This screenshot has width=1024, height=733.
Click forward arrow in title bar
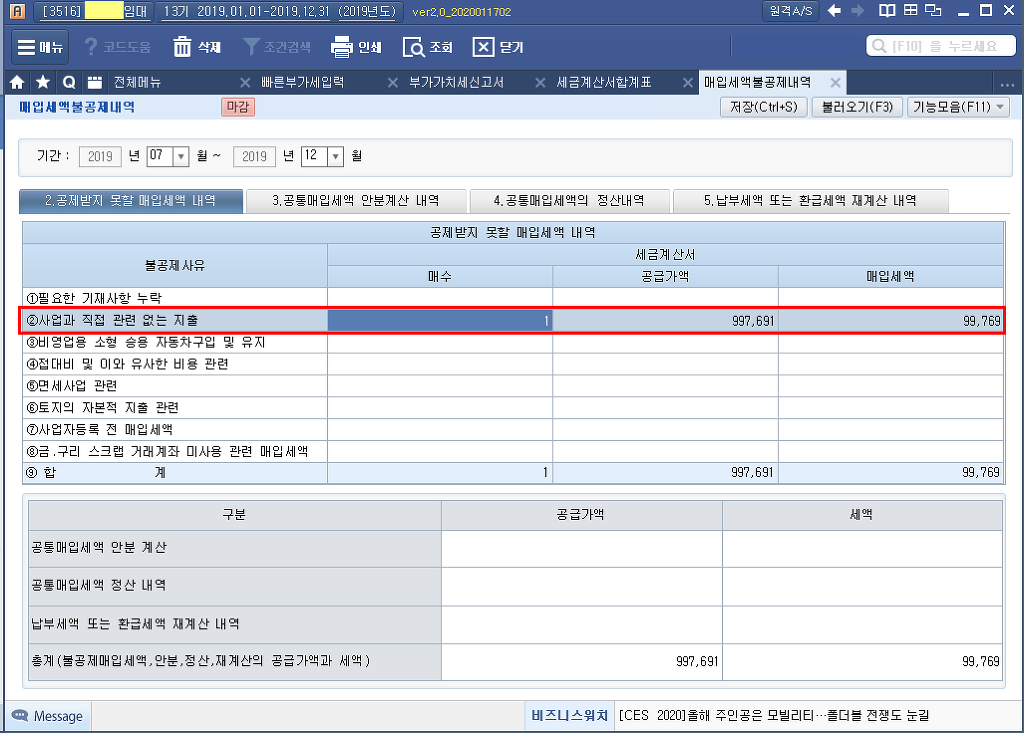coord(857,10)
